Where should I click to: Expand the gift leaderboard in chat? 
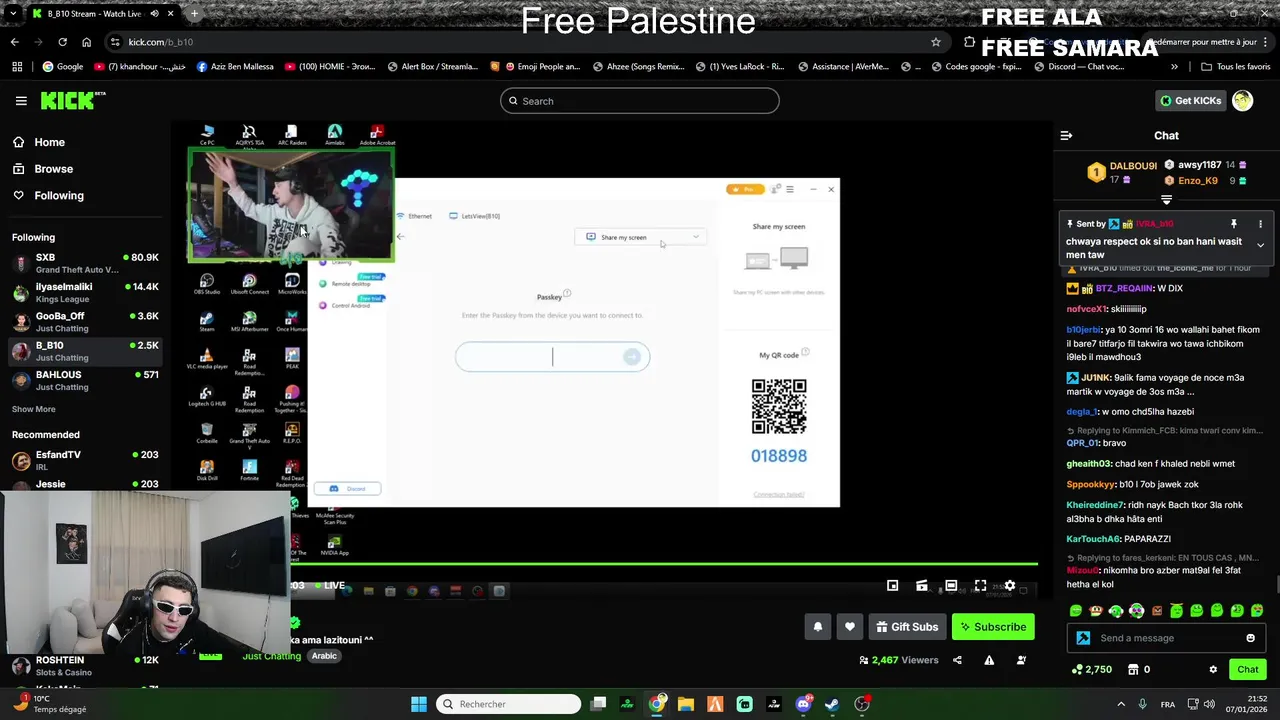tap(1166, 200)
